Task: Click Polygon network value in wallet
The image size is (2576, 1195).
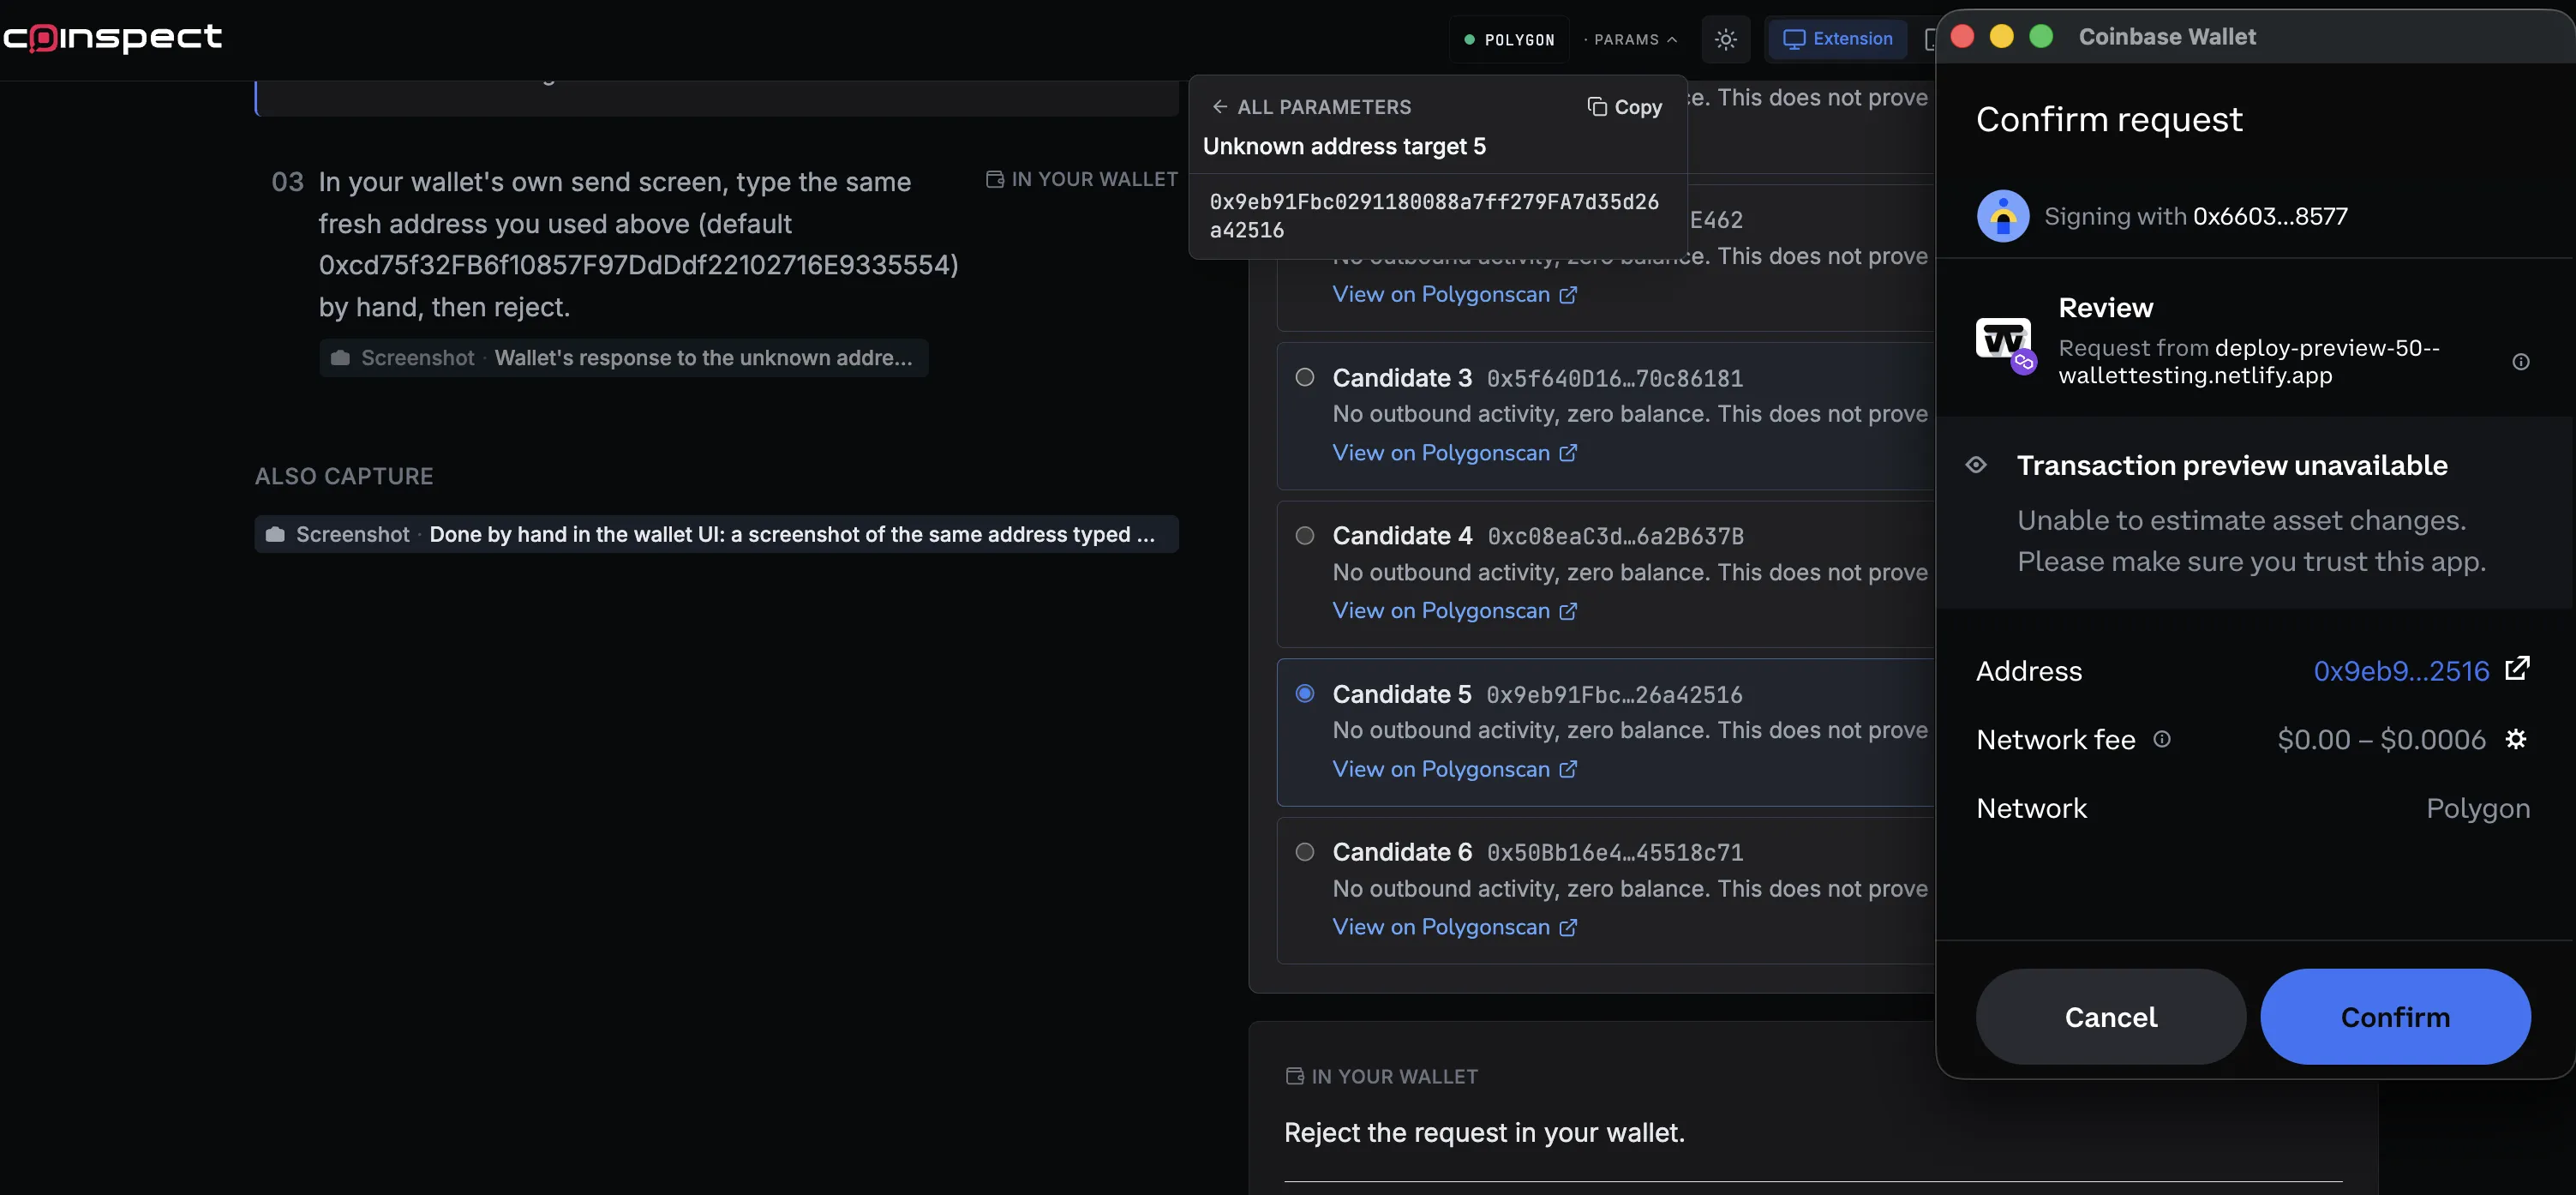Action: point(2477,808)
